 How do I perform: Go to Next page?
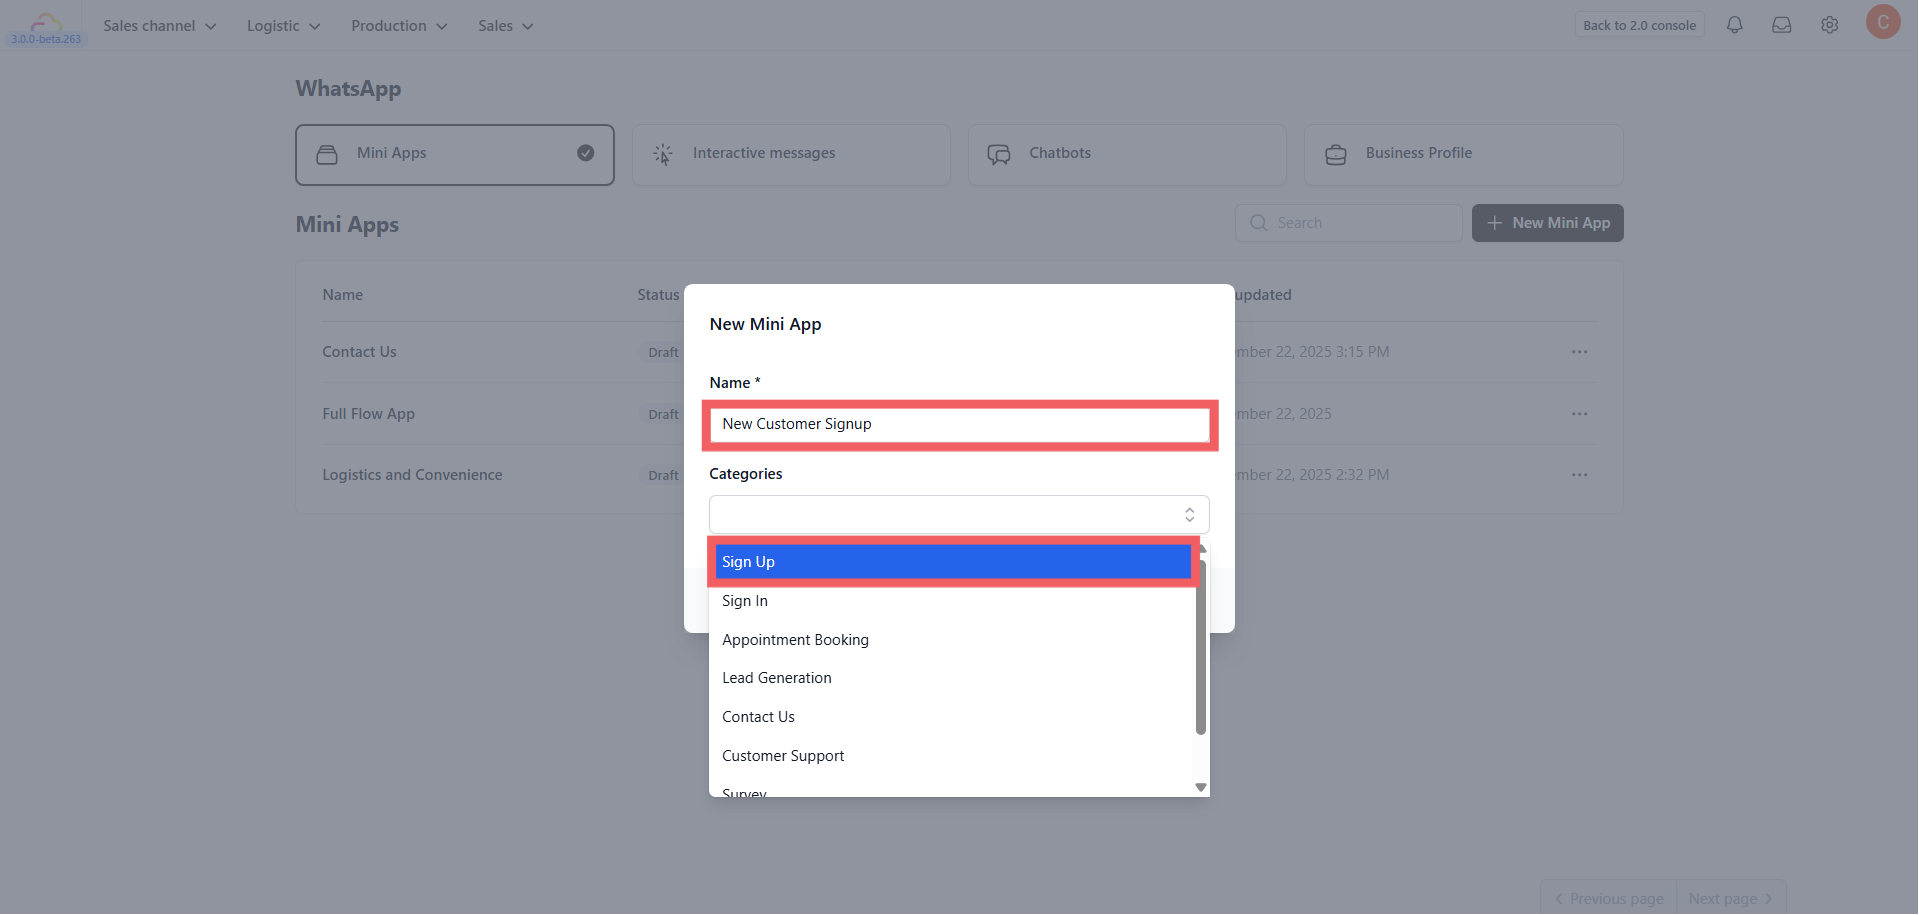(x=1731, y=899)
